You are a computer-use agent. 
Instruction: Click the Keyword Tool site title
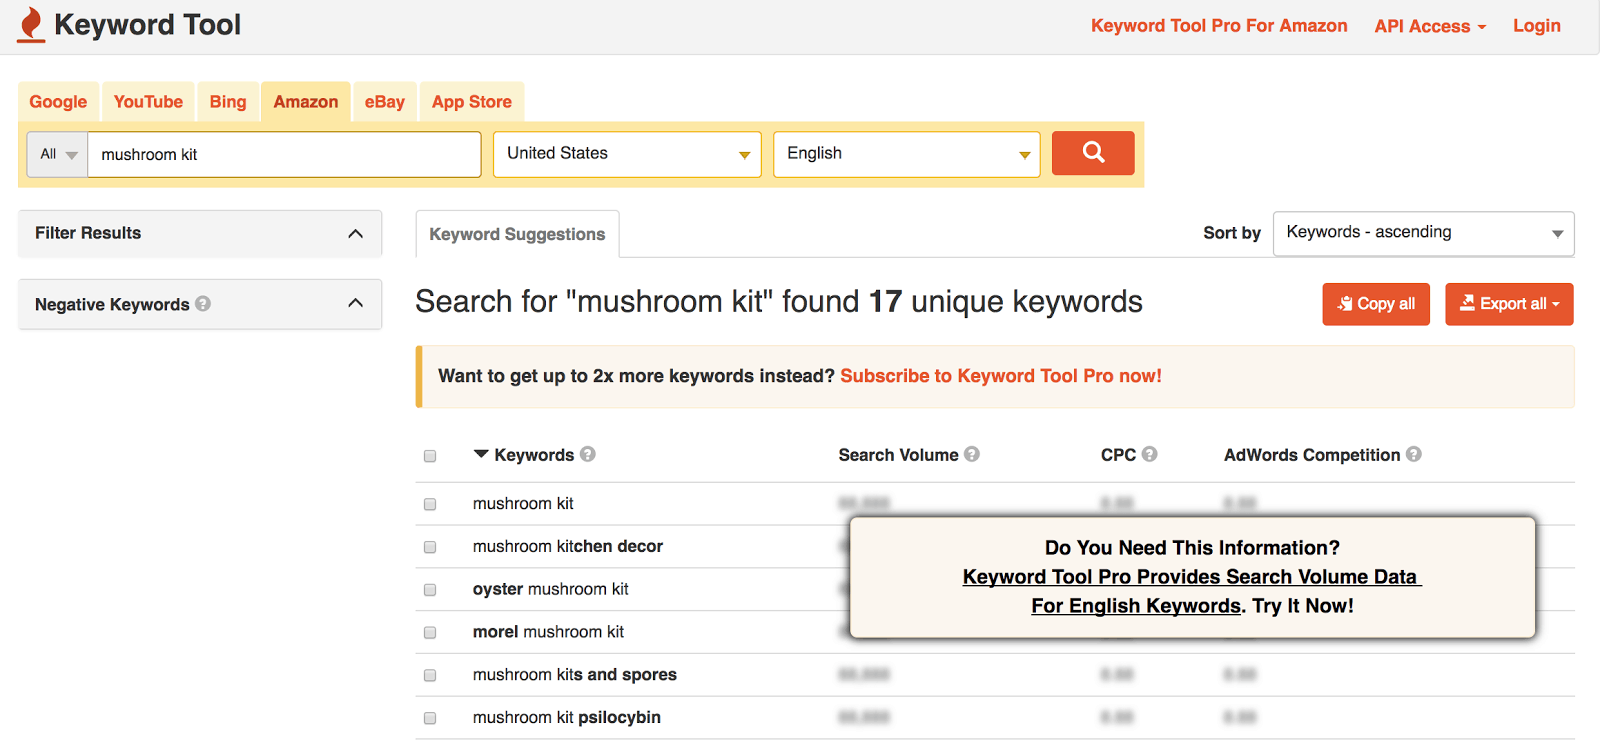pos(147,25)
